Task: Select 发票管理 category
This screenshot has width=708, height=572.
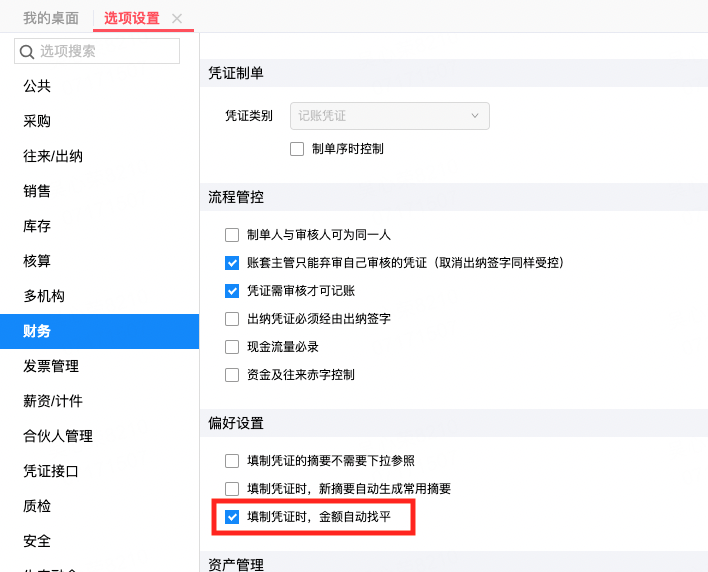Action: [51, 366]
